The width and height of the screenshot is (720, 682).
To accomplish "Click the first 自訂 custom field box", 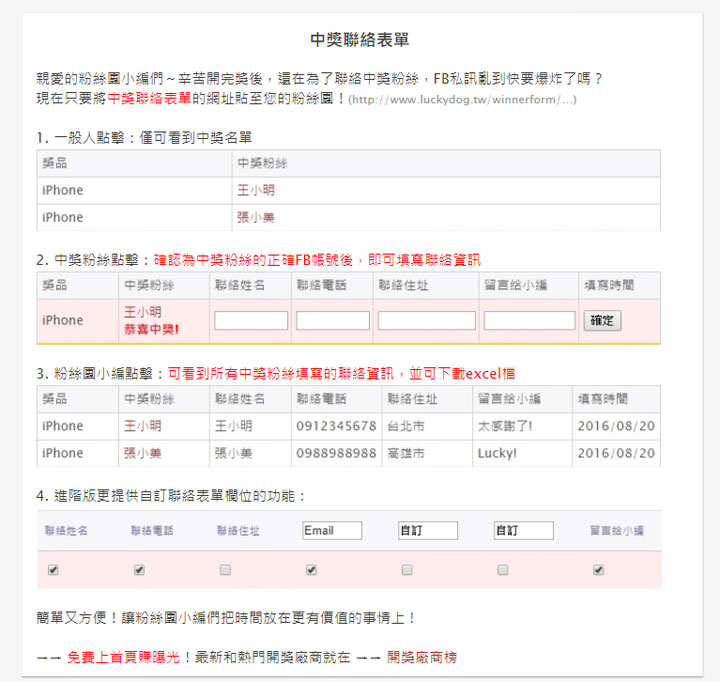I will (428, 530).
